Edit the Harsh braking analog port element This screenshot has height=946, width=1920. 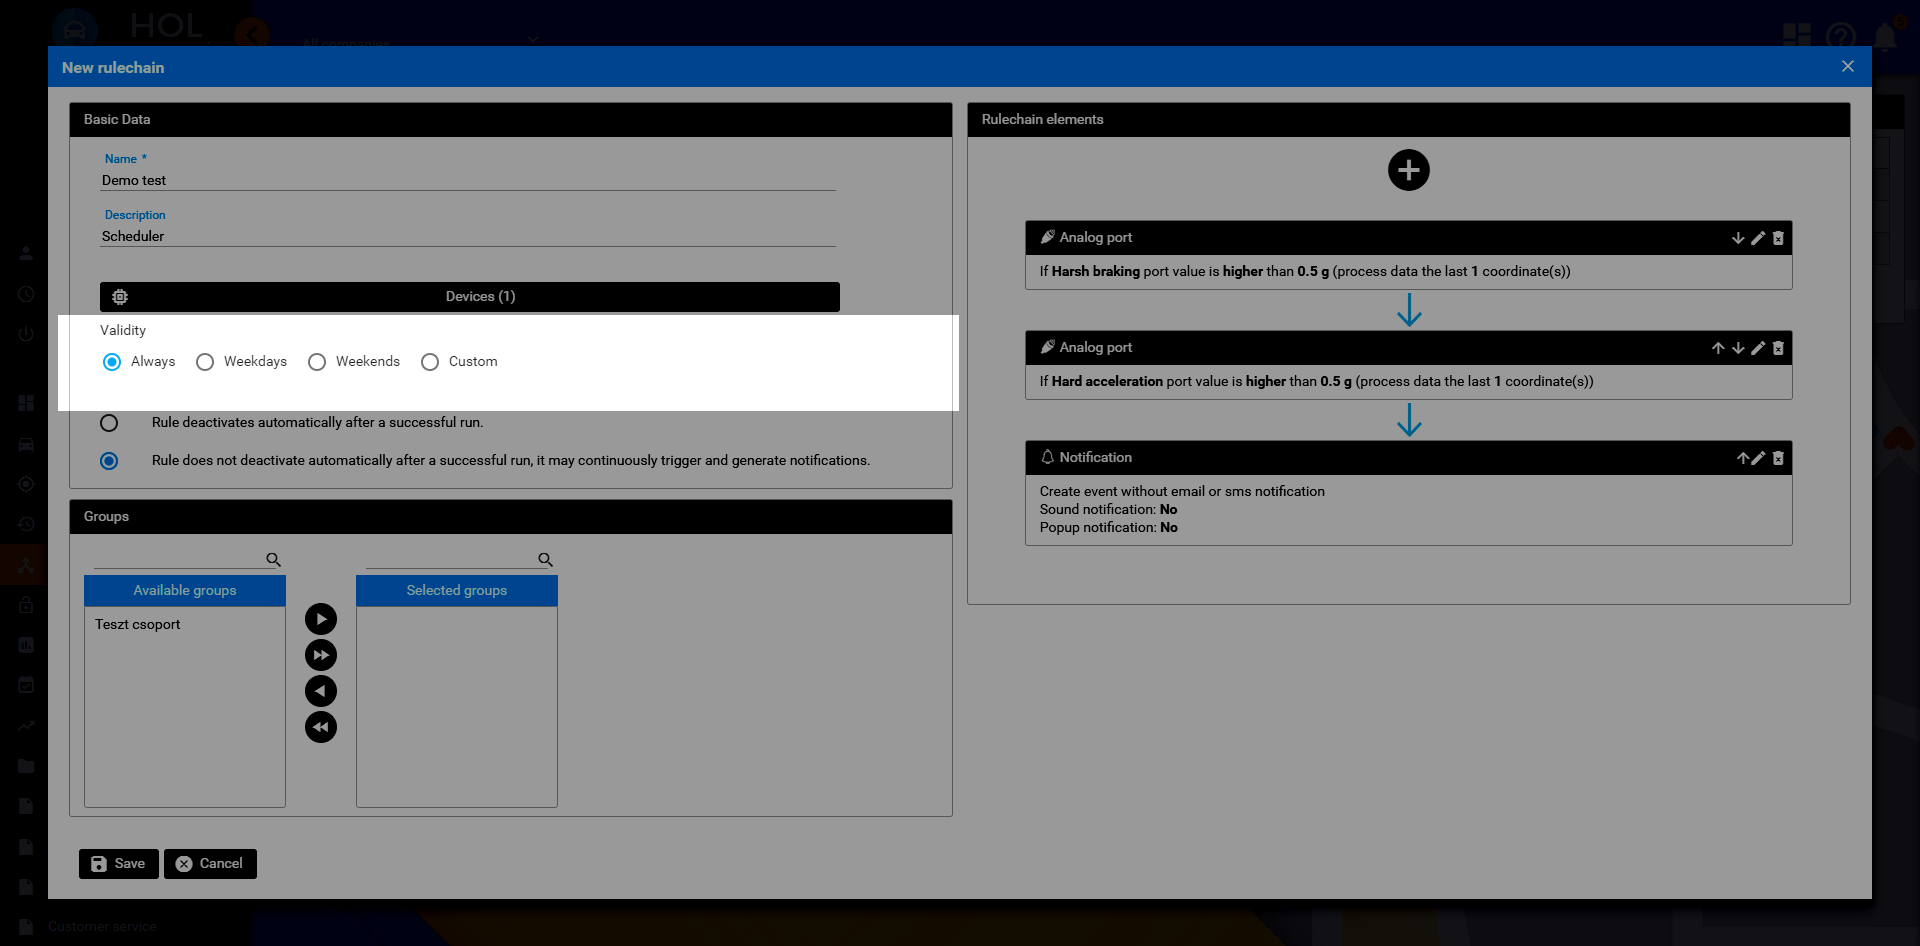[x=1758, y=238]
